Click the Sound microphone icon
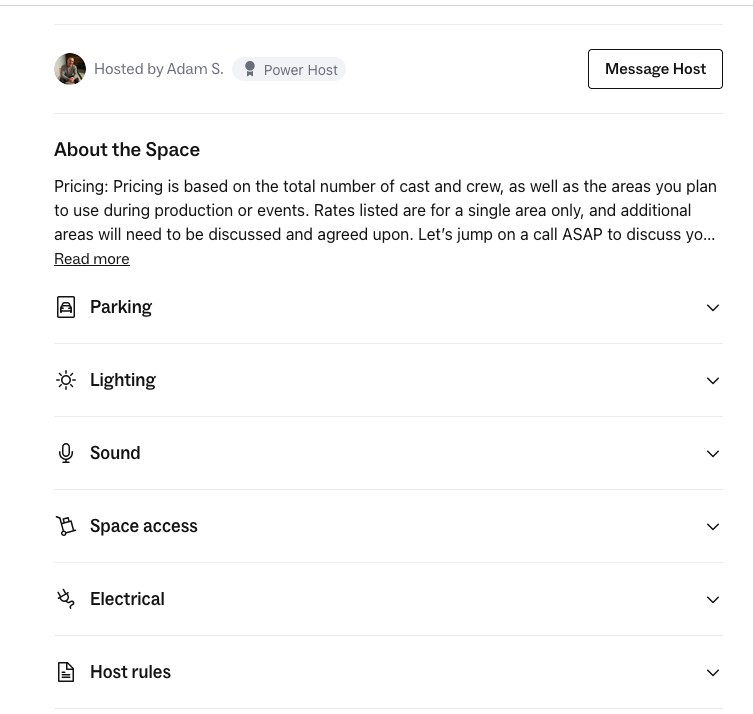The image size is (753, 714). pos(66,453)
